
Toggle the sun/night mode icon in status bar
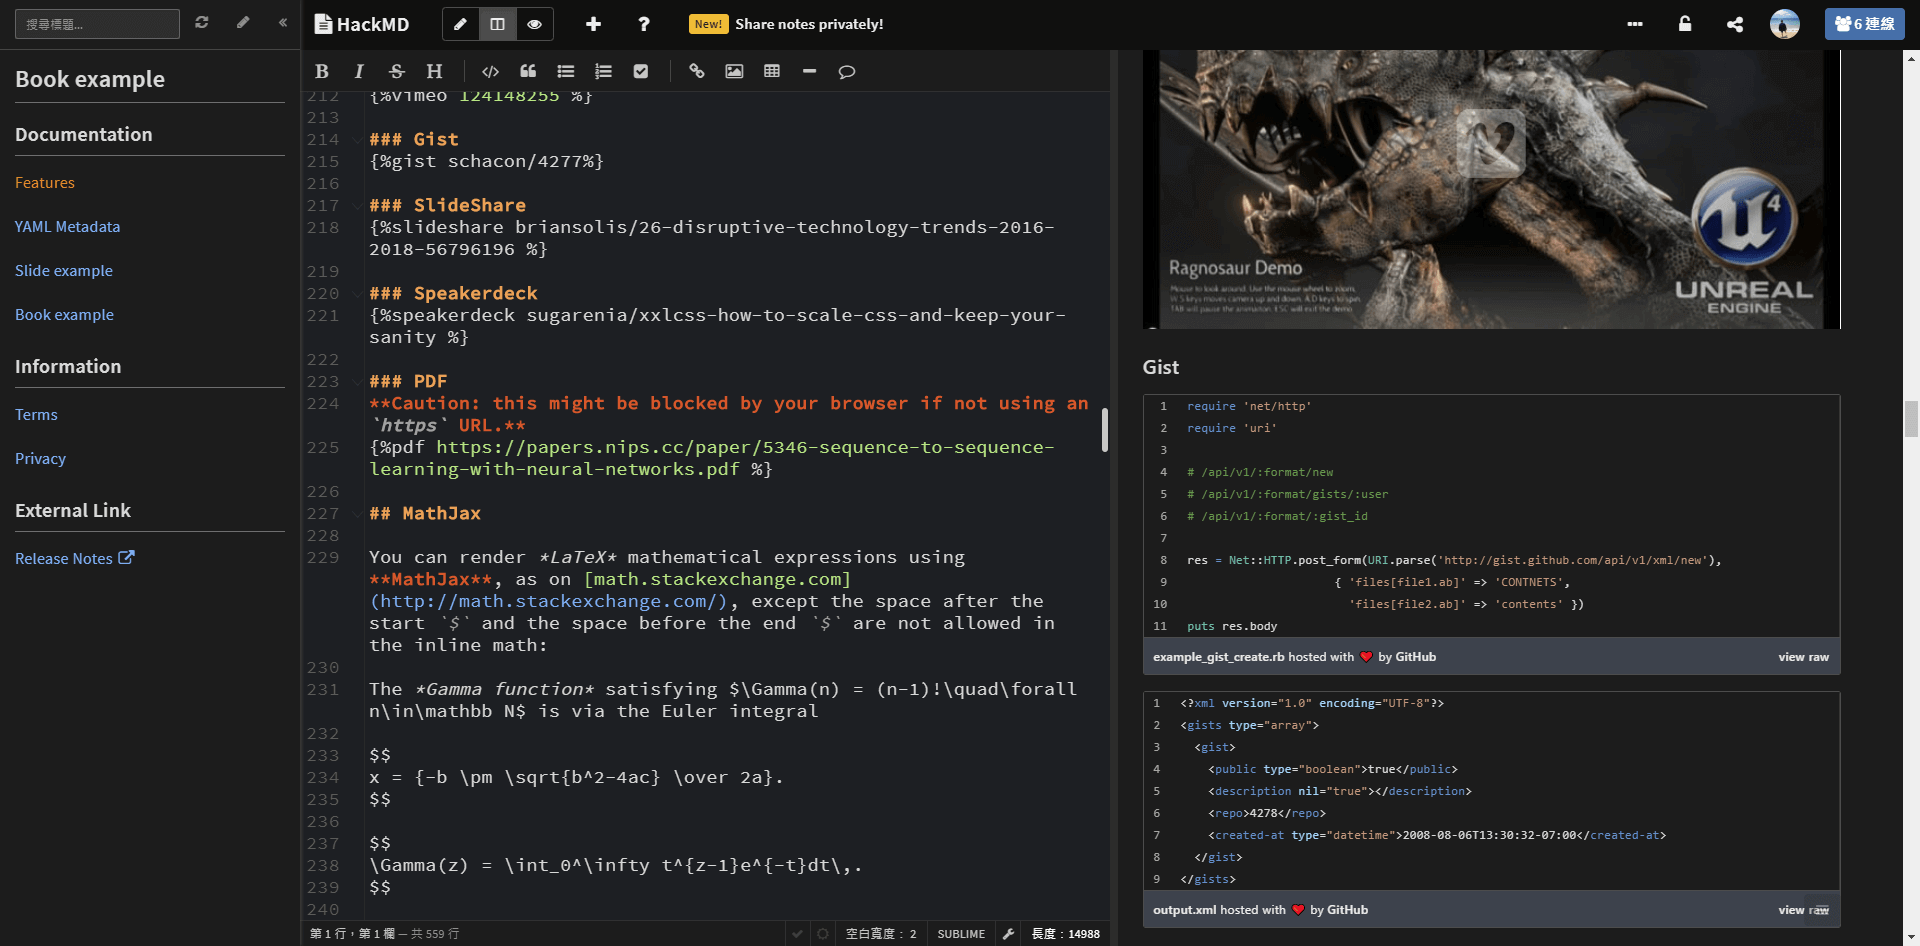(x=823, y=933)
